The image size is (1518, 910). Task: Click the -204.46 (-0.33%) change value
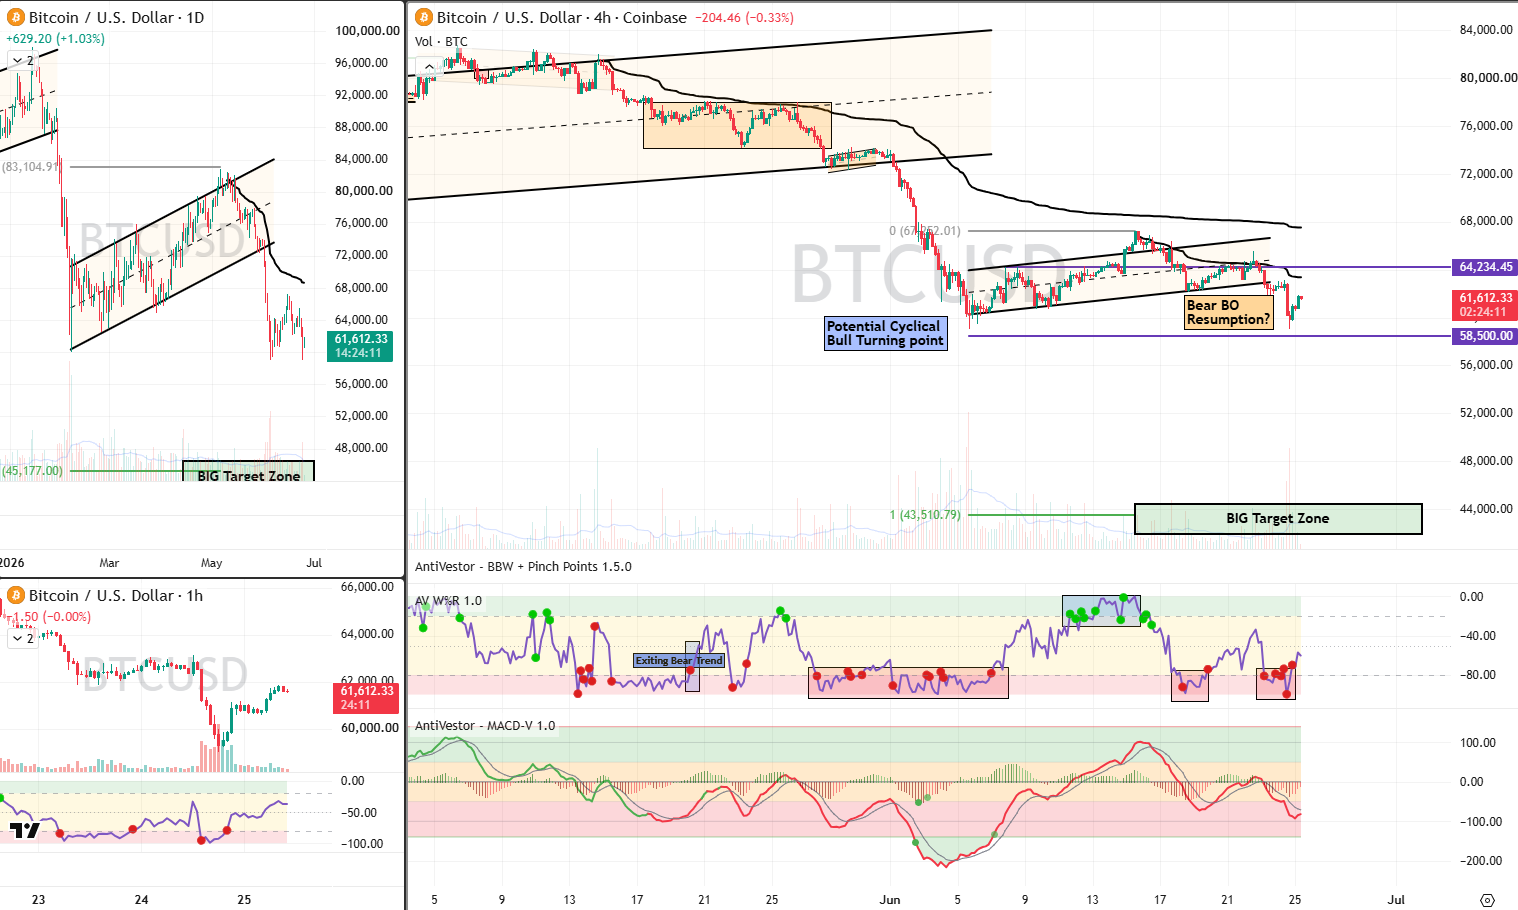pyautogui.click(x=744, y=17)
